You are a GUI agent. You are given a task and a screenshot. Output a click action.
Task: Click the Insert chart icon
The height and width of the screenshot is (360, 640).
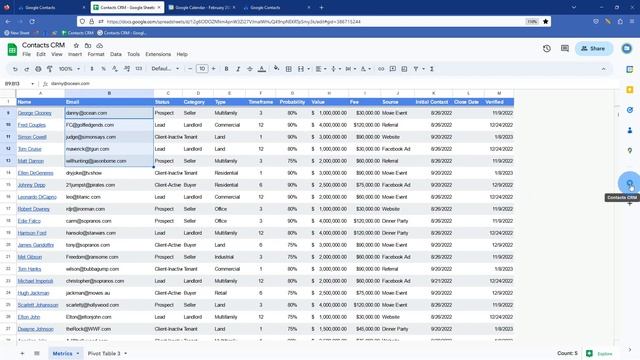pyautogui.click(x=404, y=69)
